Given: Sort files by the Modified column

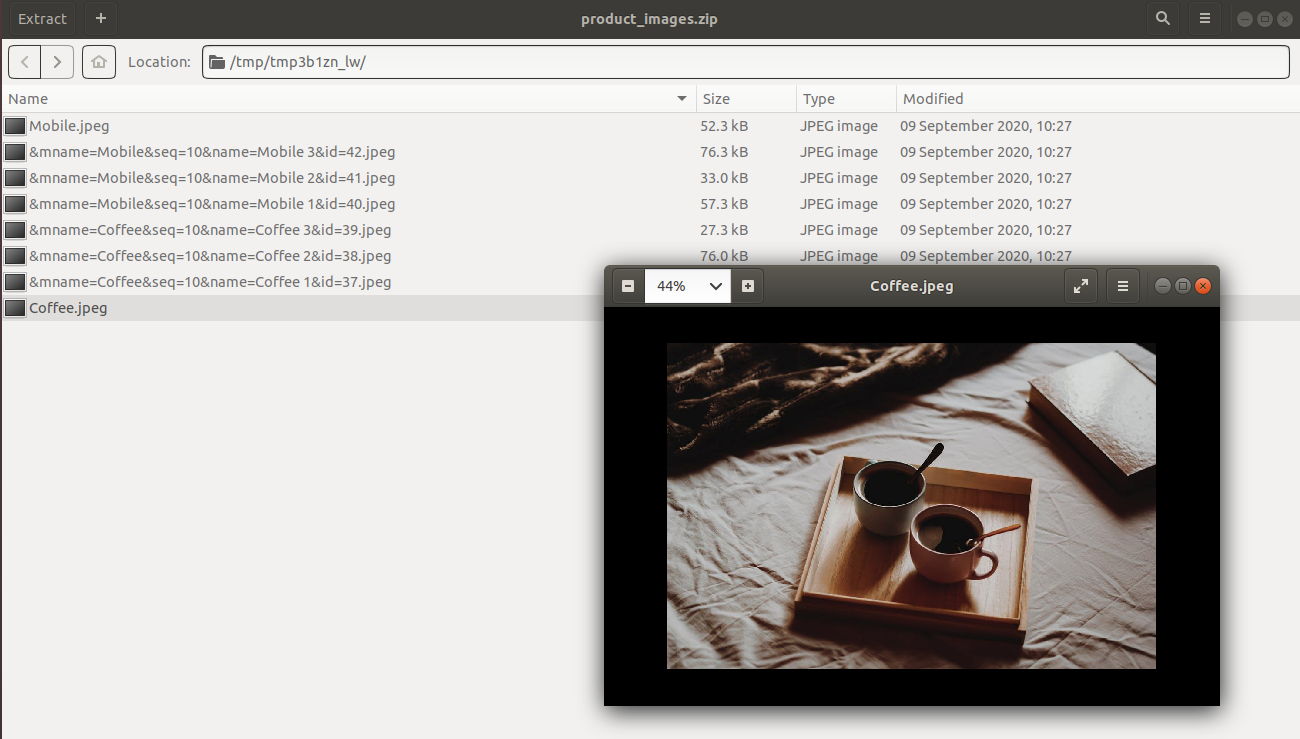Looking at the screenshot, I should tap(1098, 99).
